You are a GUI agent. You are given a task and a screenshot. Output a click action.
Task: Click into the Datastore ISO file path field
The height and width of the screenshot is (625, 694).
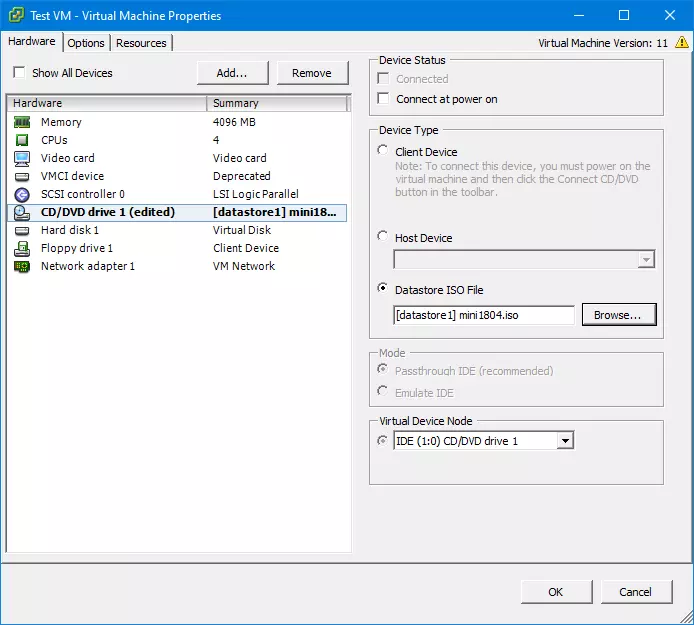(484, 315)
